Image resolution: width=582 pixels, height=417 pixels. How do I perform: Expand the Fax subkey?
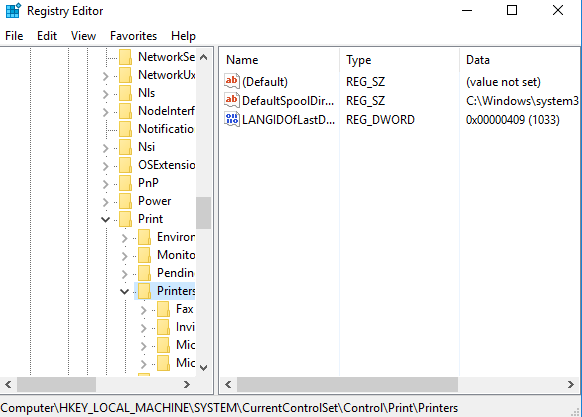pos(144,310)
